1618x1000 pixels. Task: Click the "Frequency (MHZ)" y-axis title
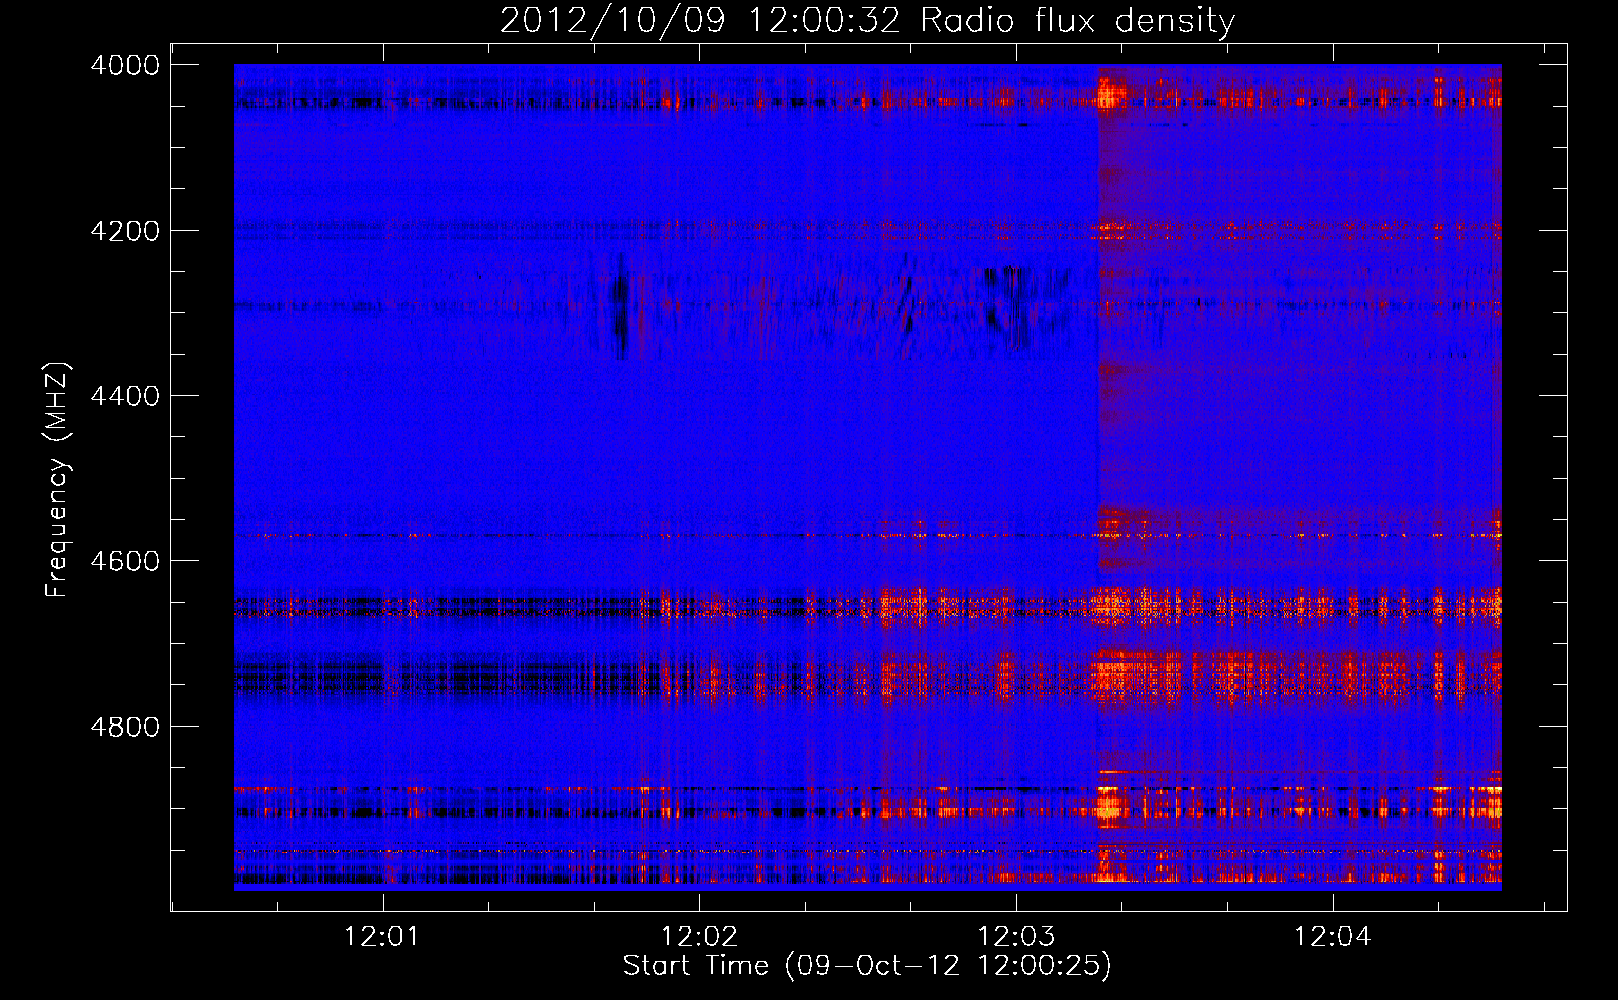[58, 479]
